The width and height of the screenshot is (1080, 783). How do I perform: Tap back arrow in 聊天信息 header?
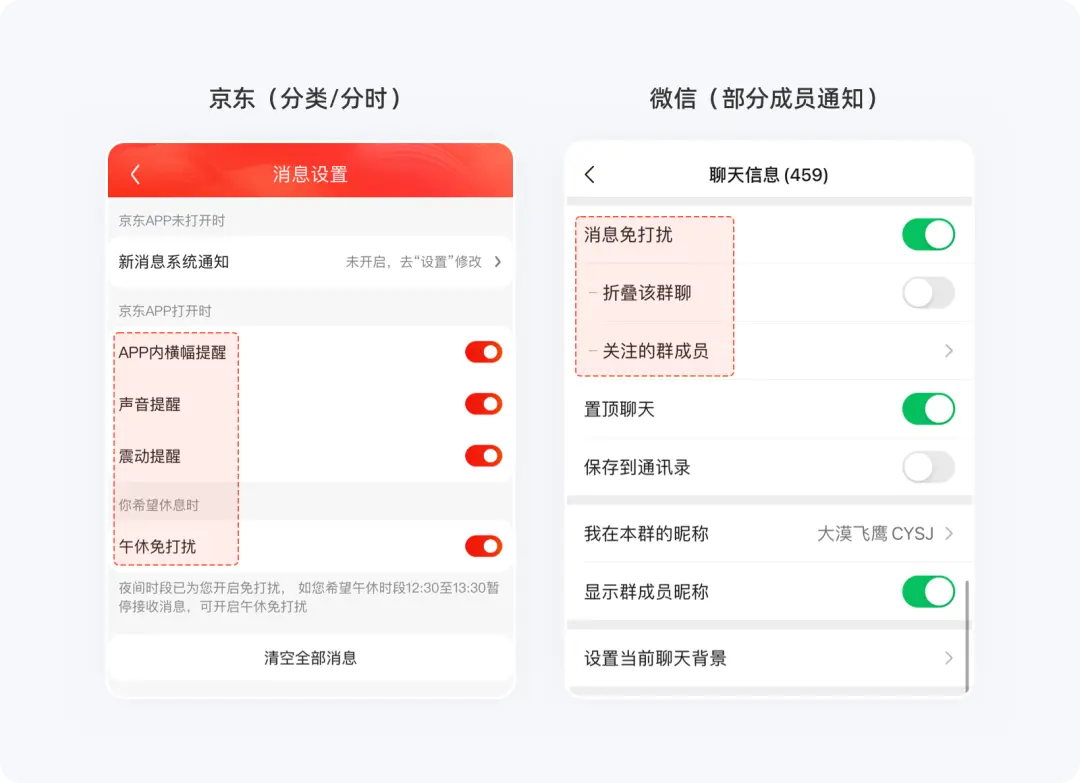pyautogui.click(x=590, y=174)
